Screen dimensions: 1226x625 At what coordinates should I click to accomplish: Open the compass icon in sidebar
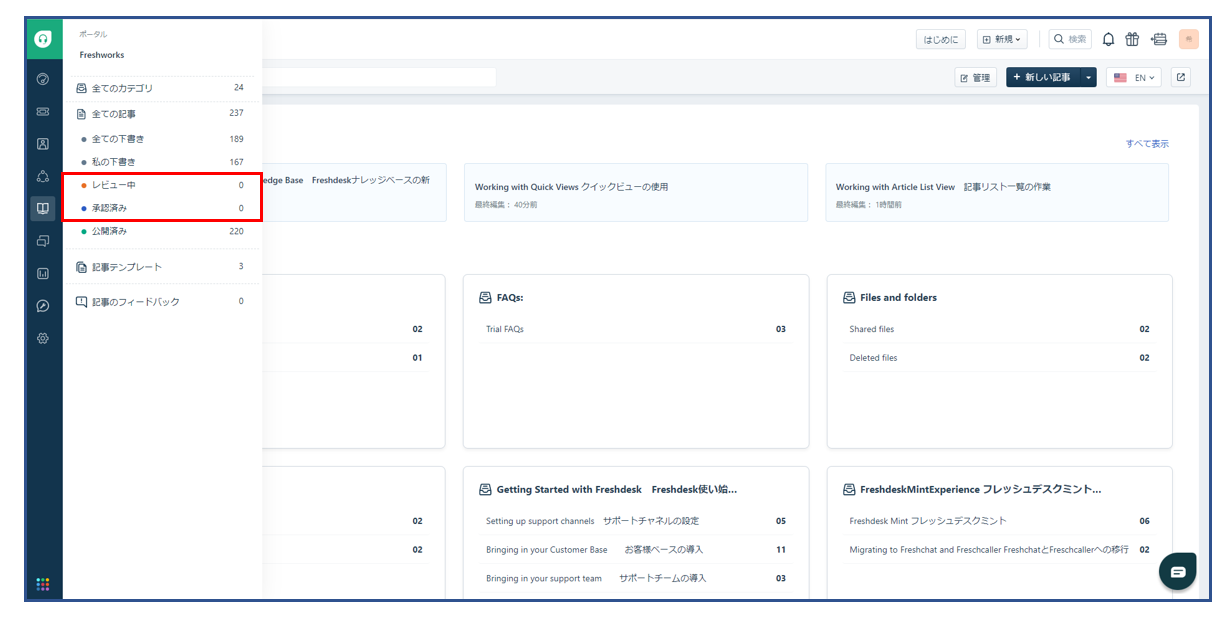pos(43,306)
